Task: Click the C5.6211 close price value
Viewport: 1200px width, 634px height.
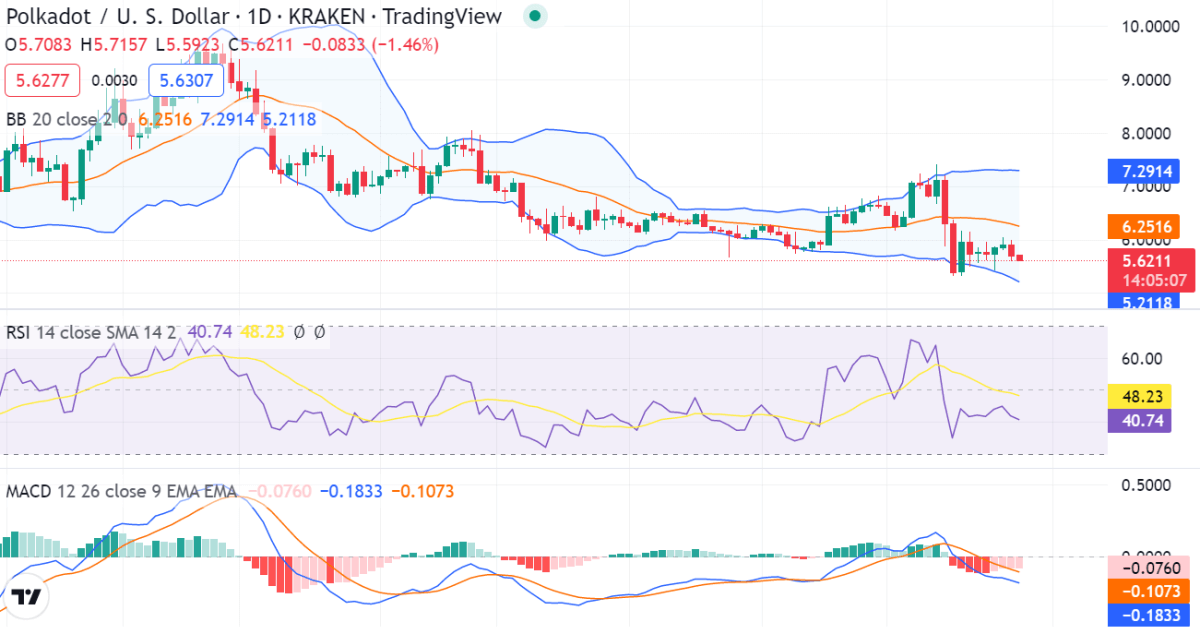Action: (x=261, y=44)
